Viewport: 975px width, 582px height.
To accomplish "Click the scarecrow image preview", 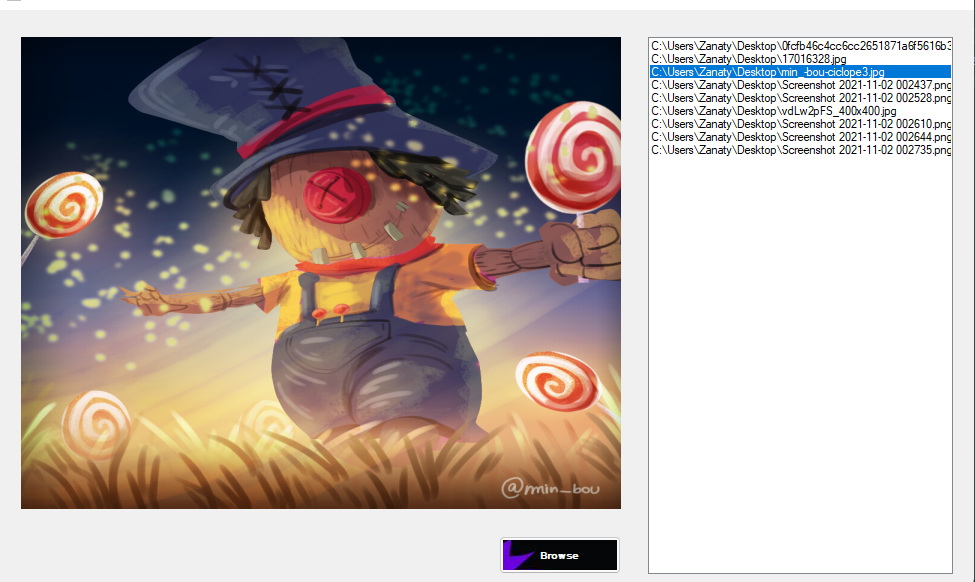I will [321, 273].
